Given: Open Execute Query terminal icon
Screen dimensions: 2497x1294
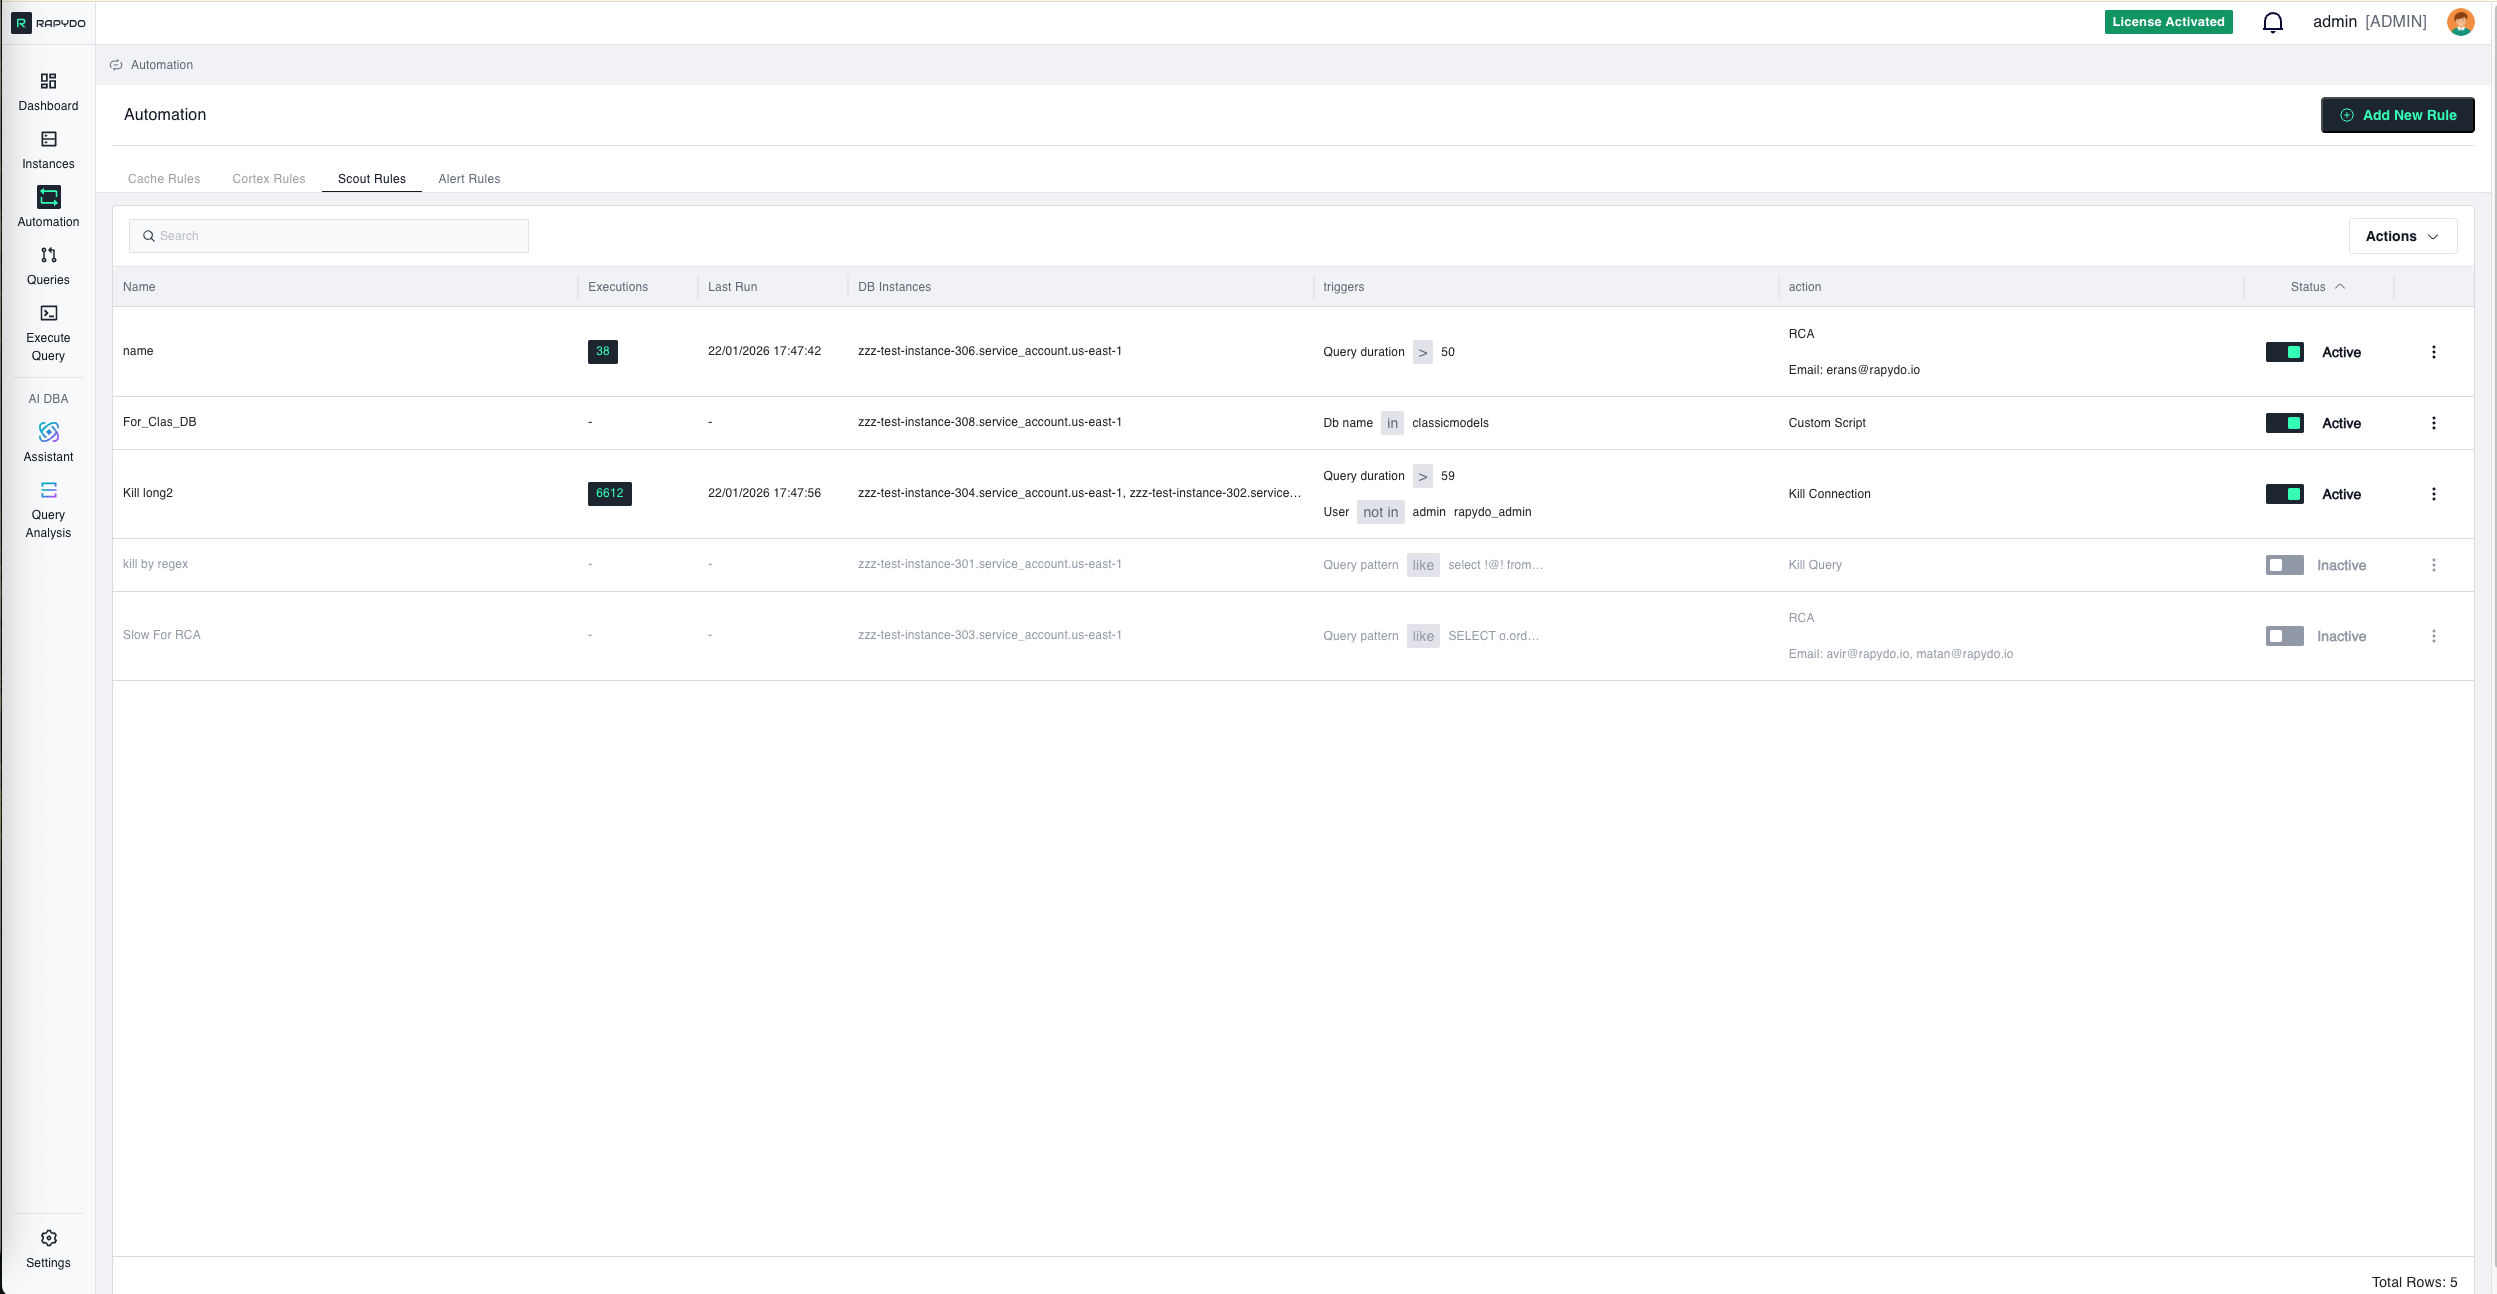Looking at the screenshot, I should (x=48, y=313).
